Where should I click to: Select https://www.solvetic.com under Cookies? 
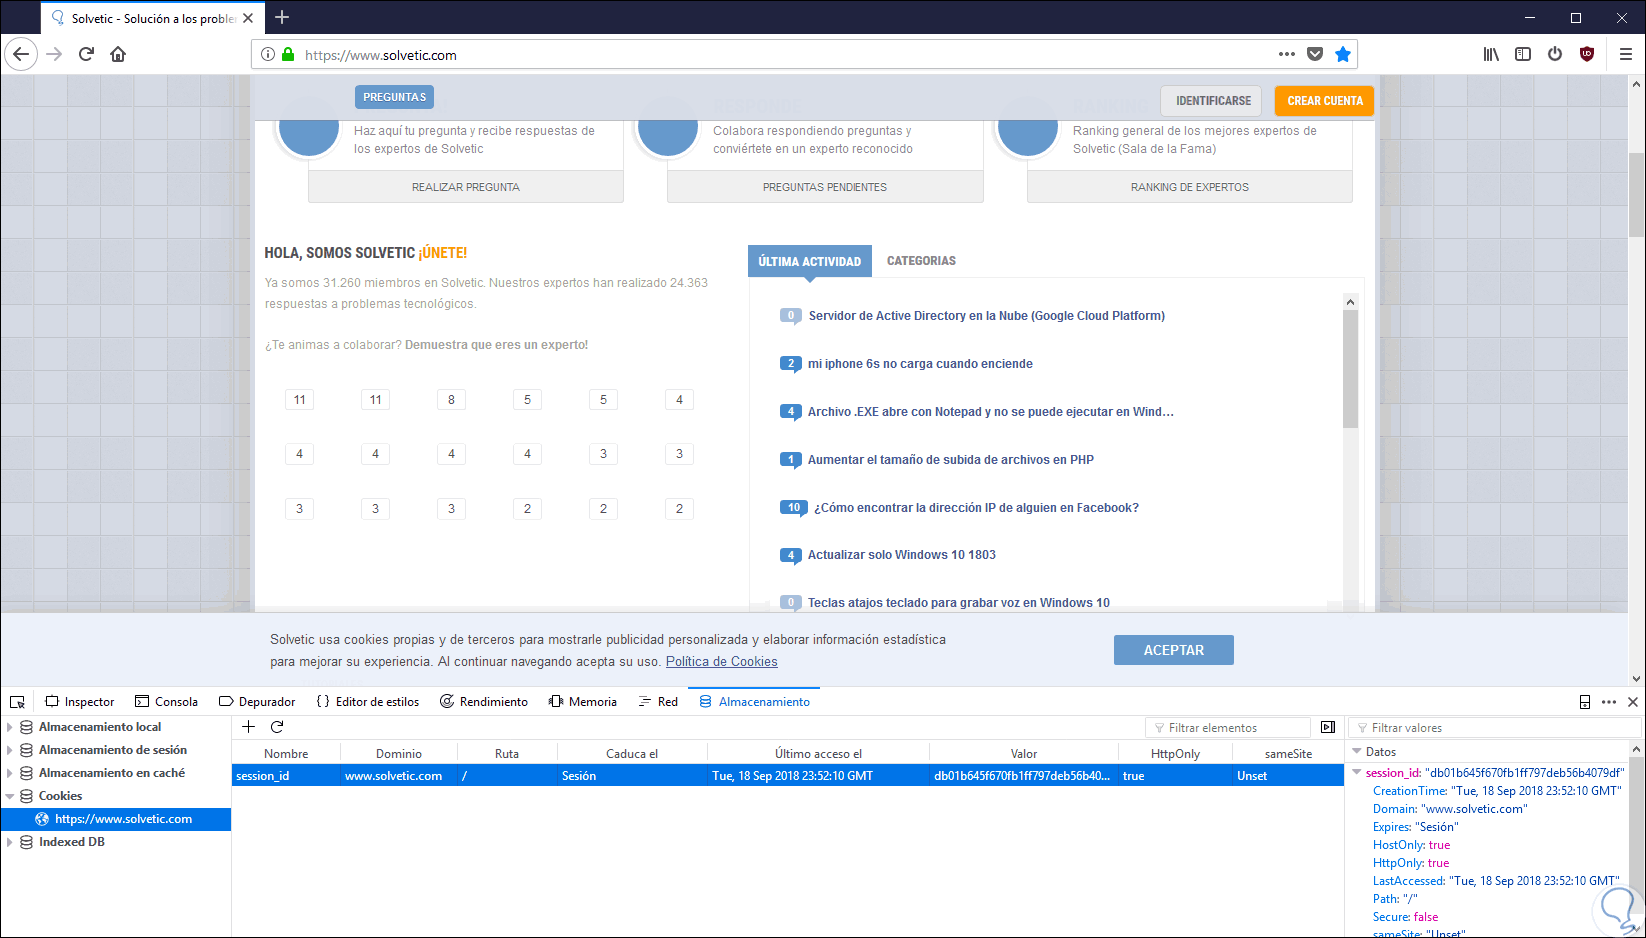[x=116, y=819]
